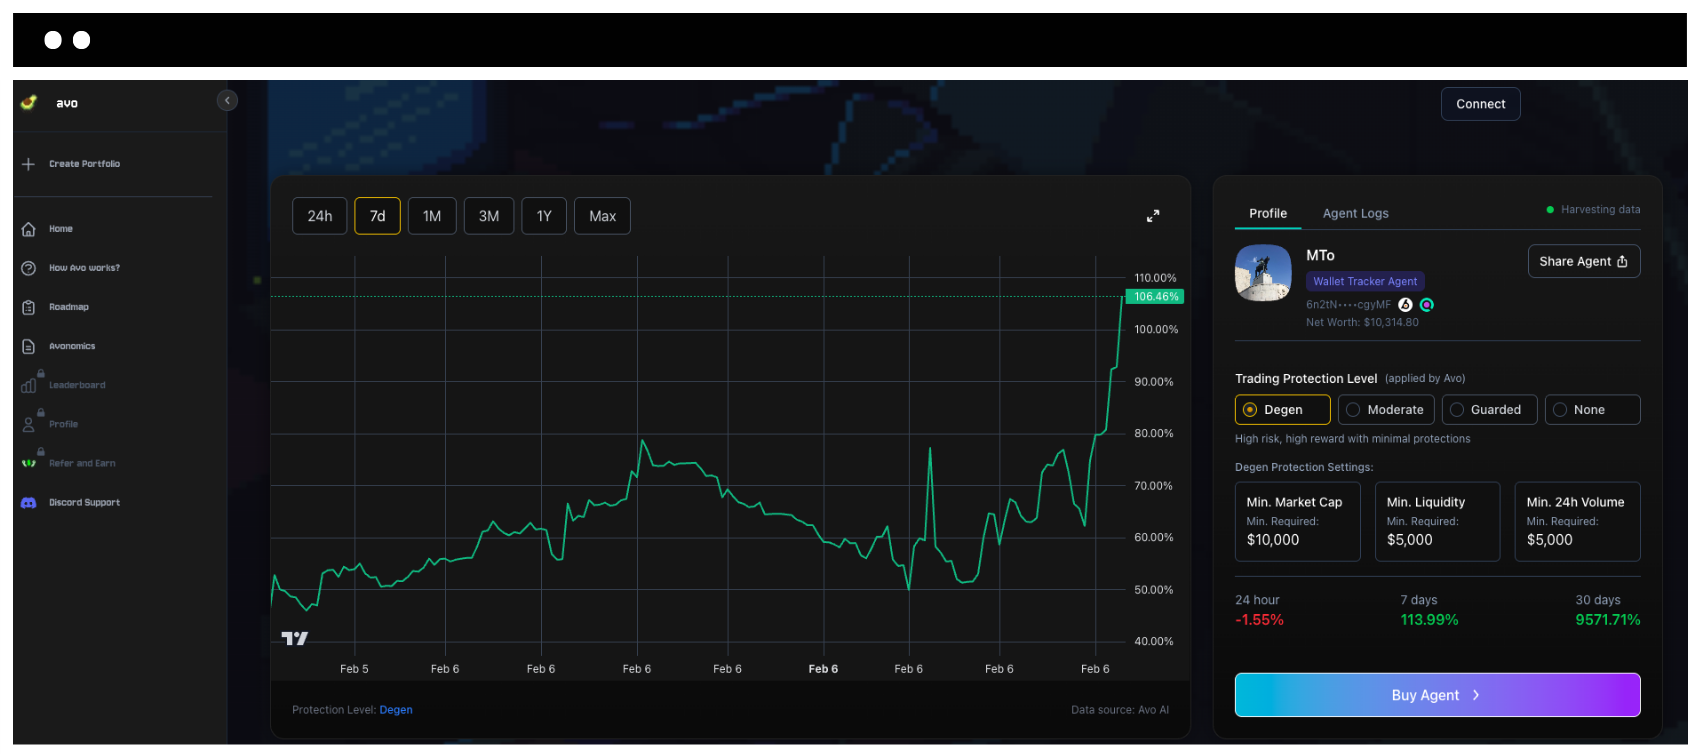This screenshot has width=1700, height=754.
Task: Click the locked Leaderboard bar chart icon
Action: point(28,385)
